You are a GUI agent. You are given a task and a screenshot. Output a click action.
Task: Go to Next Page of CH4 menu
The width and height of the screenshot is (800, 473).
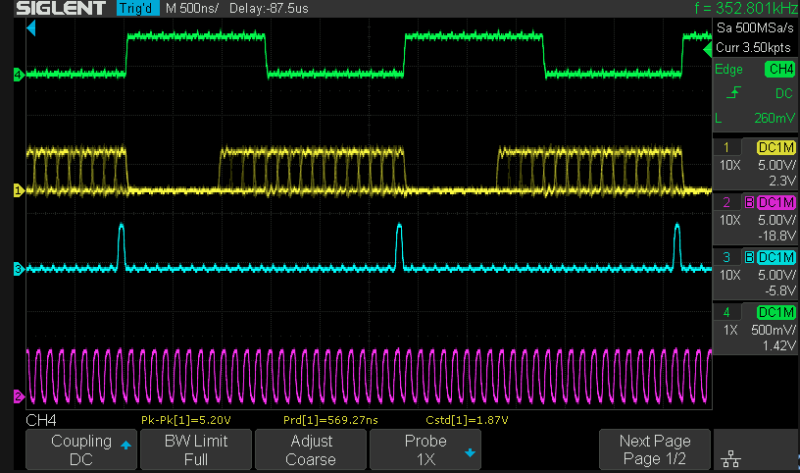click(655, 450)
